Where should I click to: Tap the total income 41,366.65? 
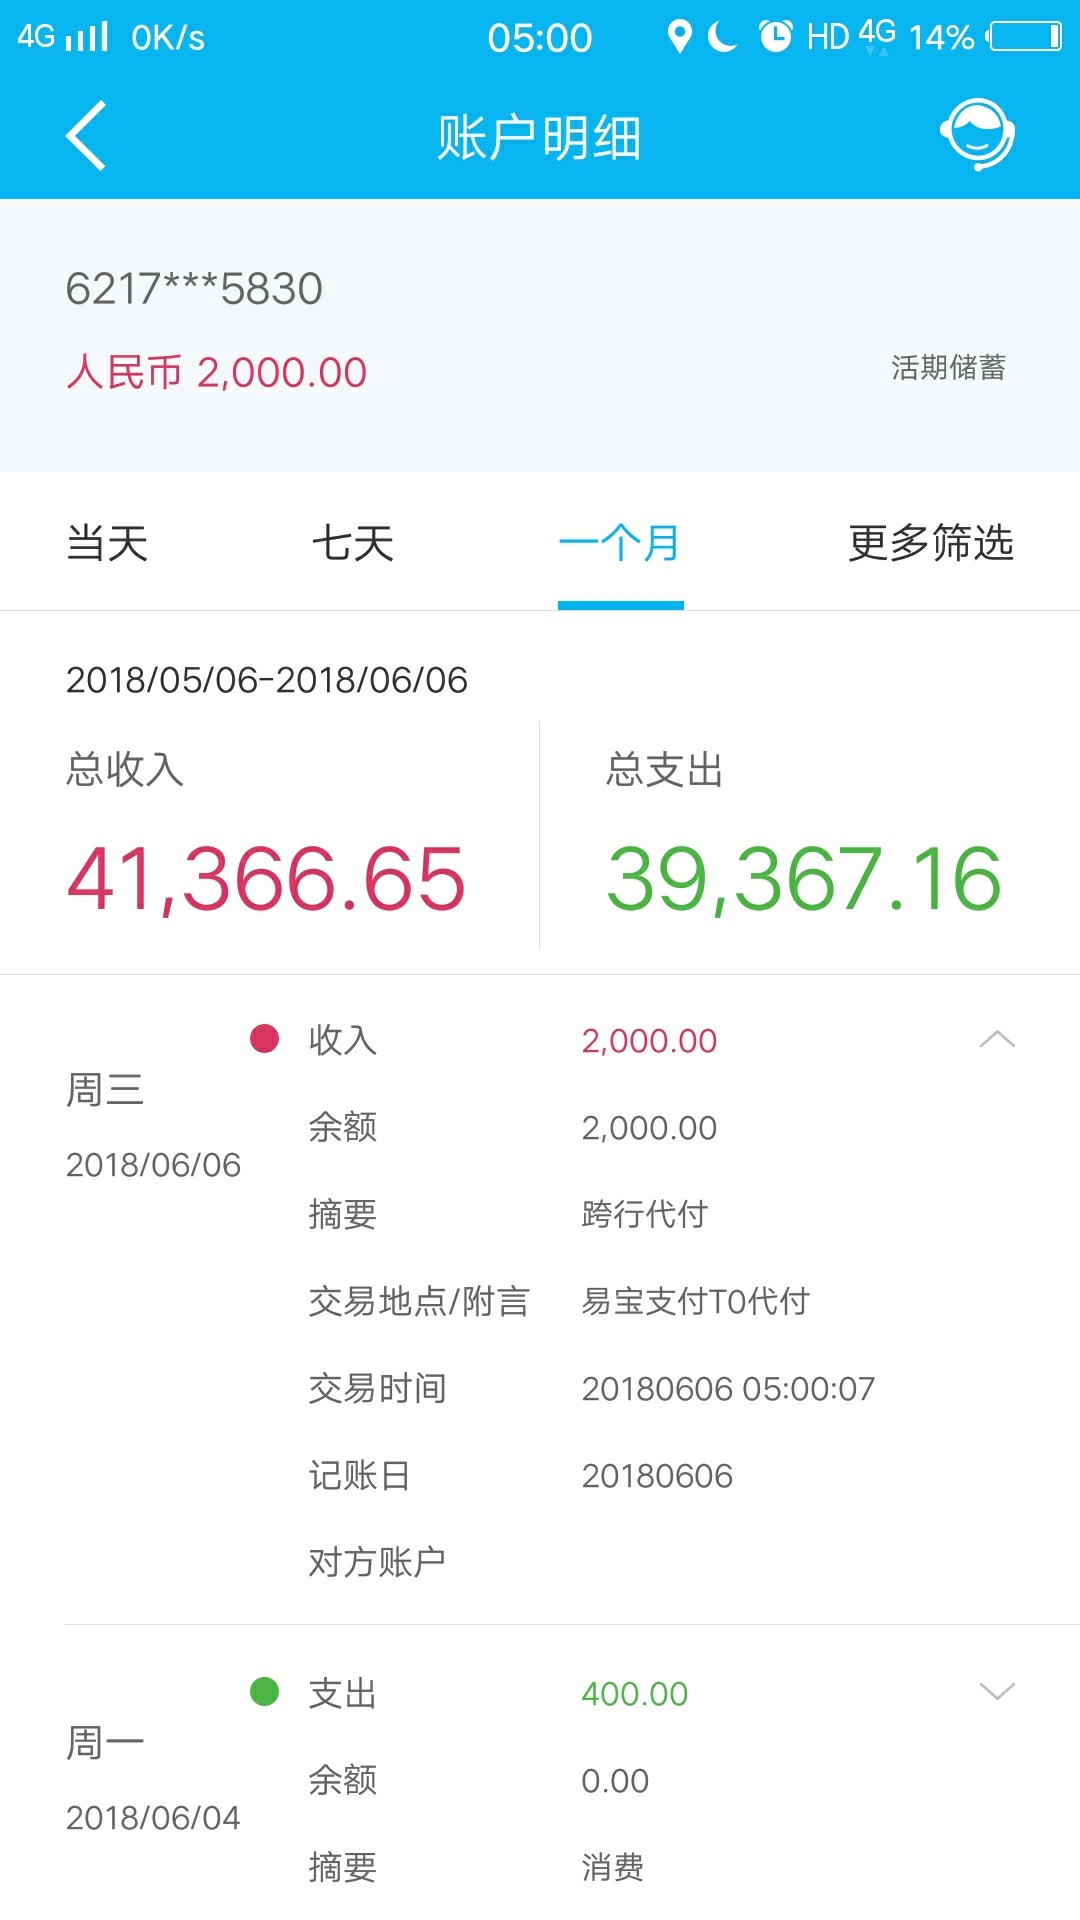tap(266, 879)
